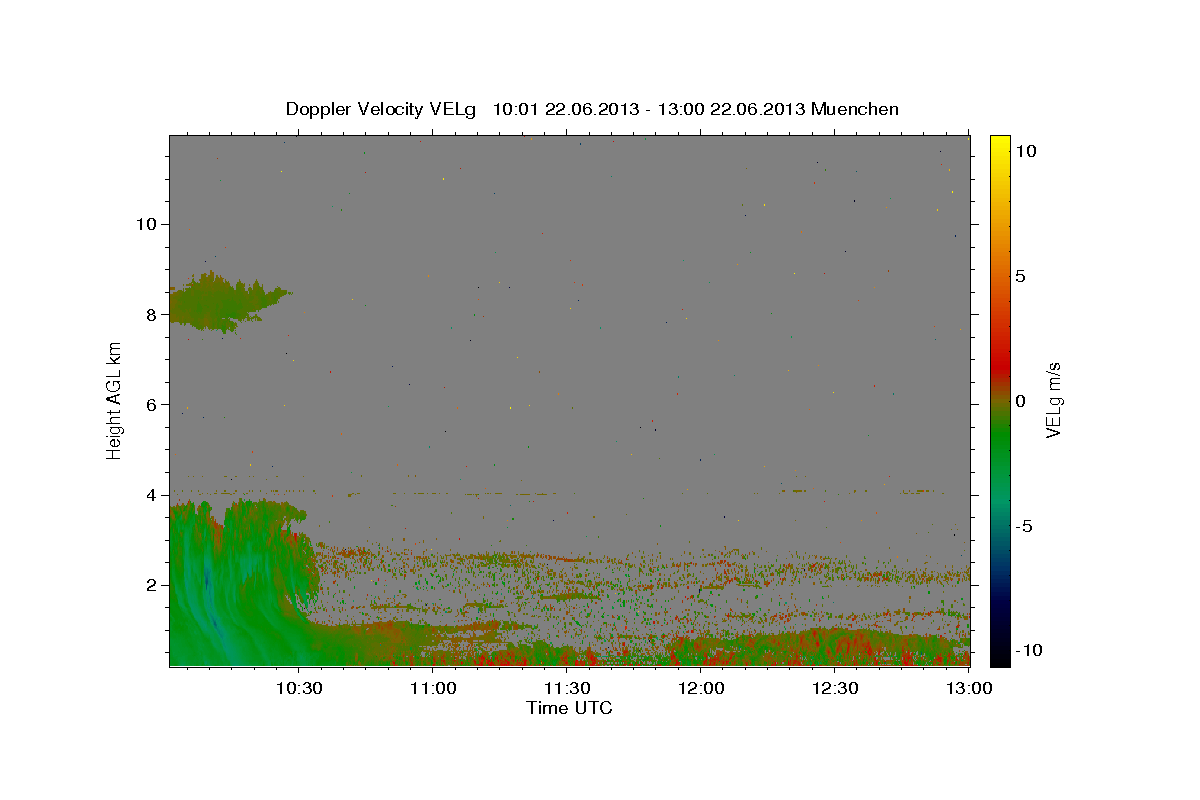1200x800 pixels.
Task: Click the 10:30 time tick label
Action: coord(298,688)
